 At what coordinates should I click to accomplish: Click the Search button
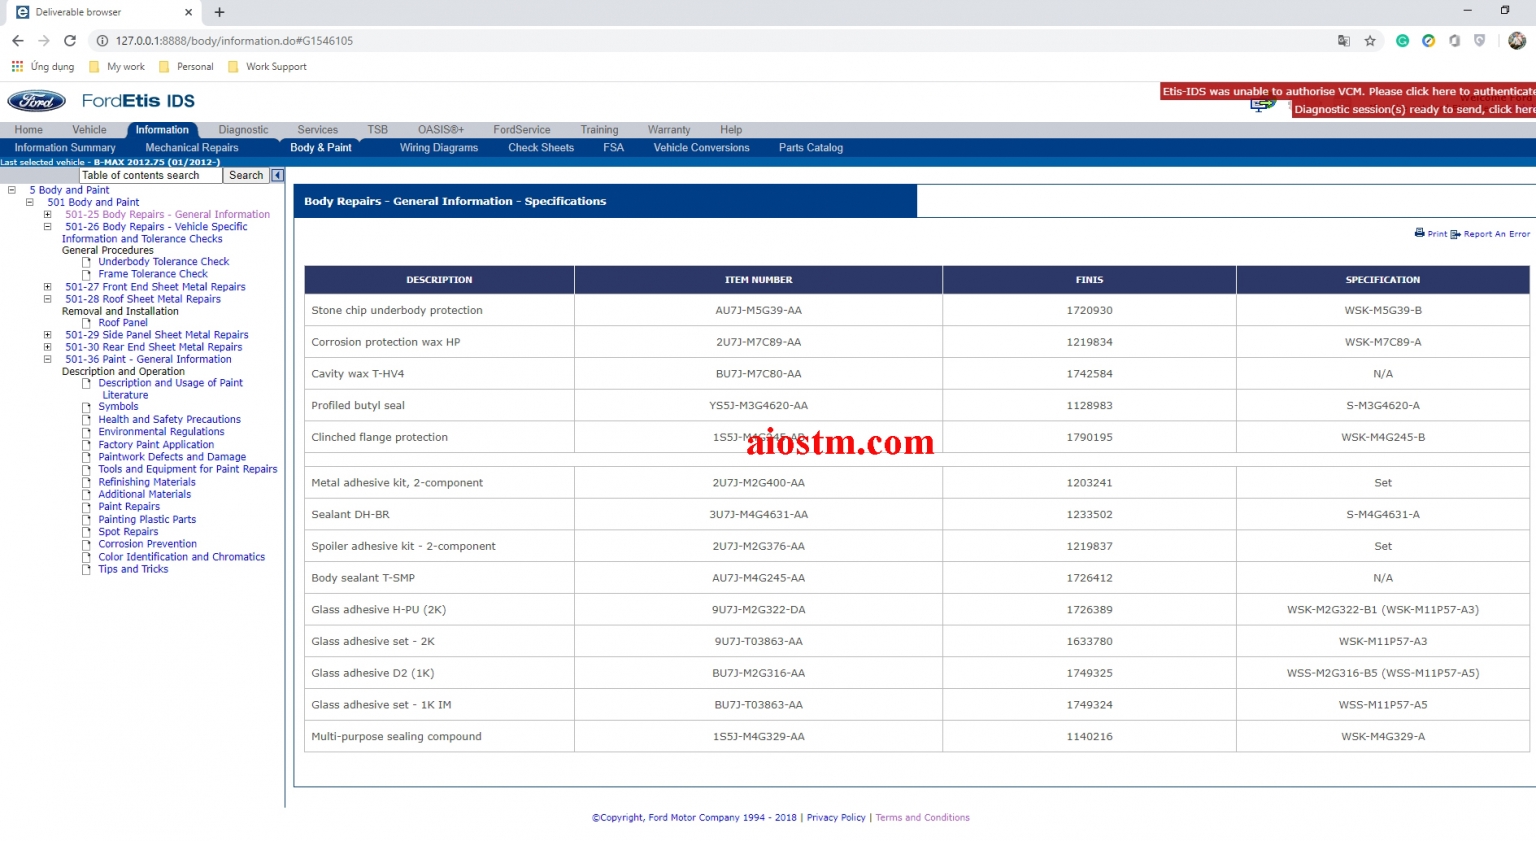click(x=246, y=175)
